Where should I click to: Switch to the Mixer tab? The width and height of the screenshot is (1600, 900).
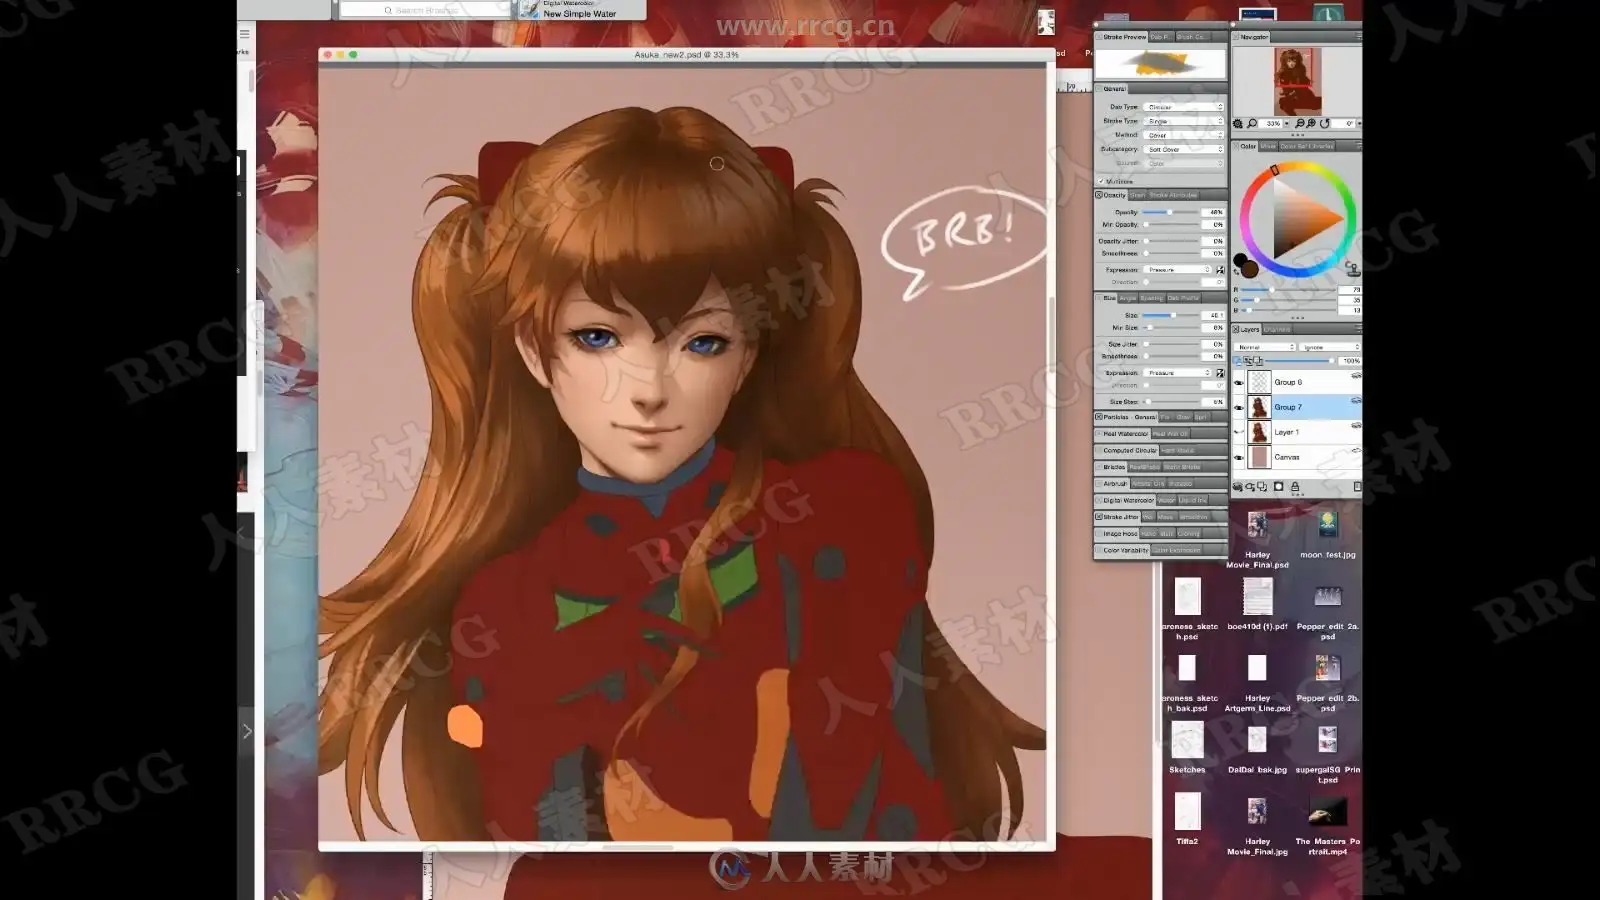(x=1268, y=146)
